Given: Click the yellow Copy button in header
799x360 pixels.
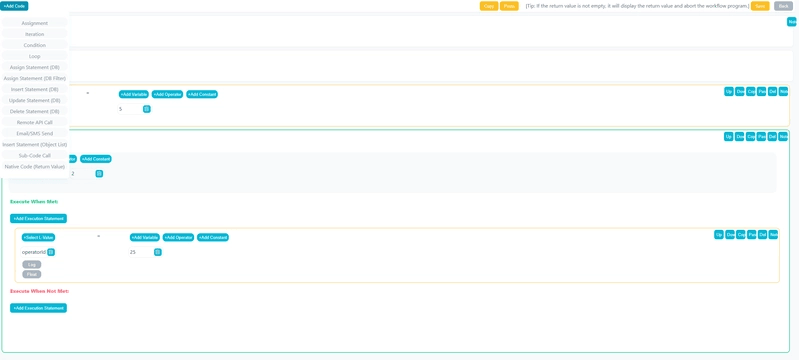Looking at the screenshot, I should coord(489,6).
